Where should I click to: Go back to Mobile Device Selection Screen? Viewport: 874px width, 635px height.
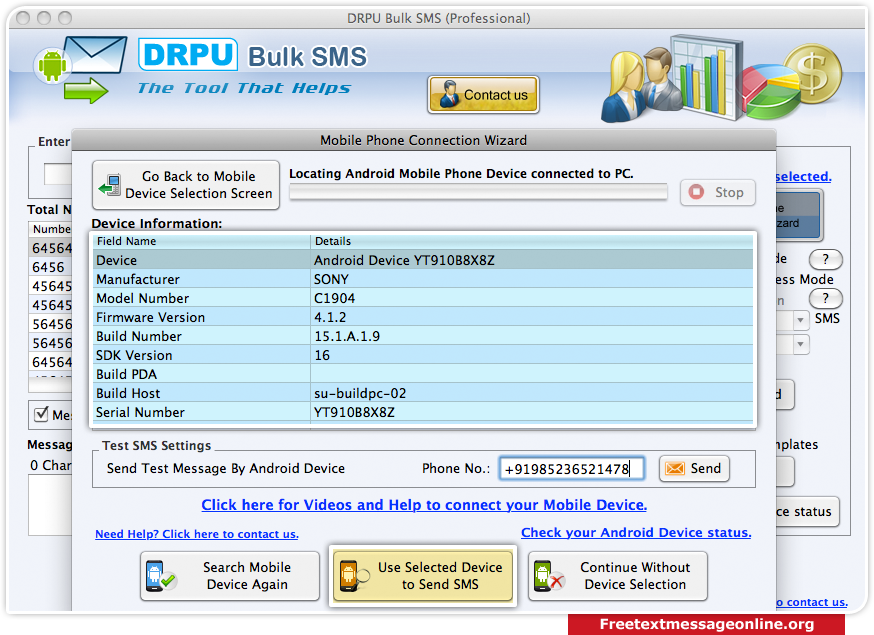186,185
